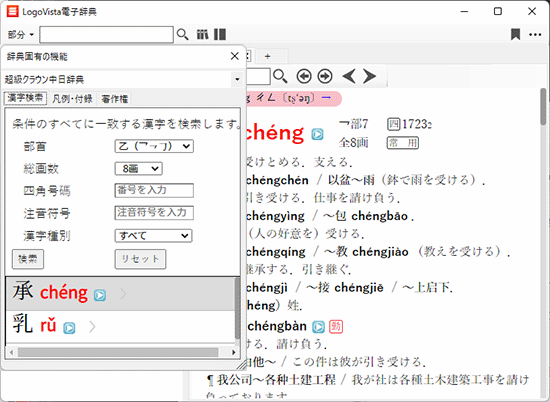Go back with circled left arrow
The width and height of the screenshot is (550, 402).
304,76
